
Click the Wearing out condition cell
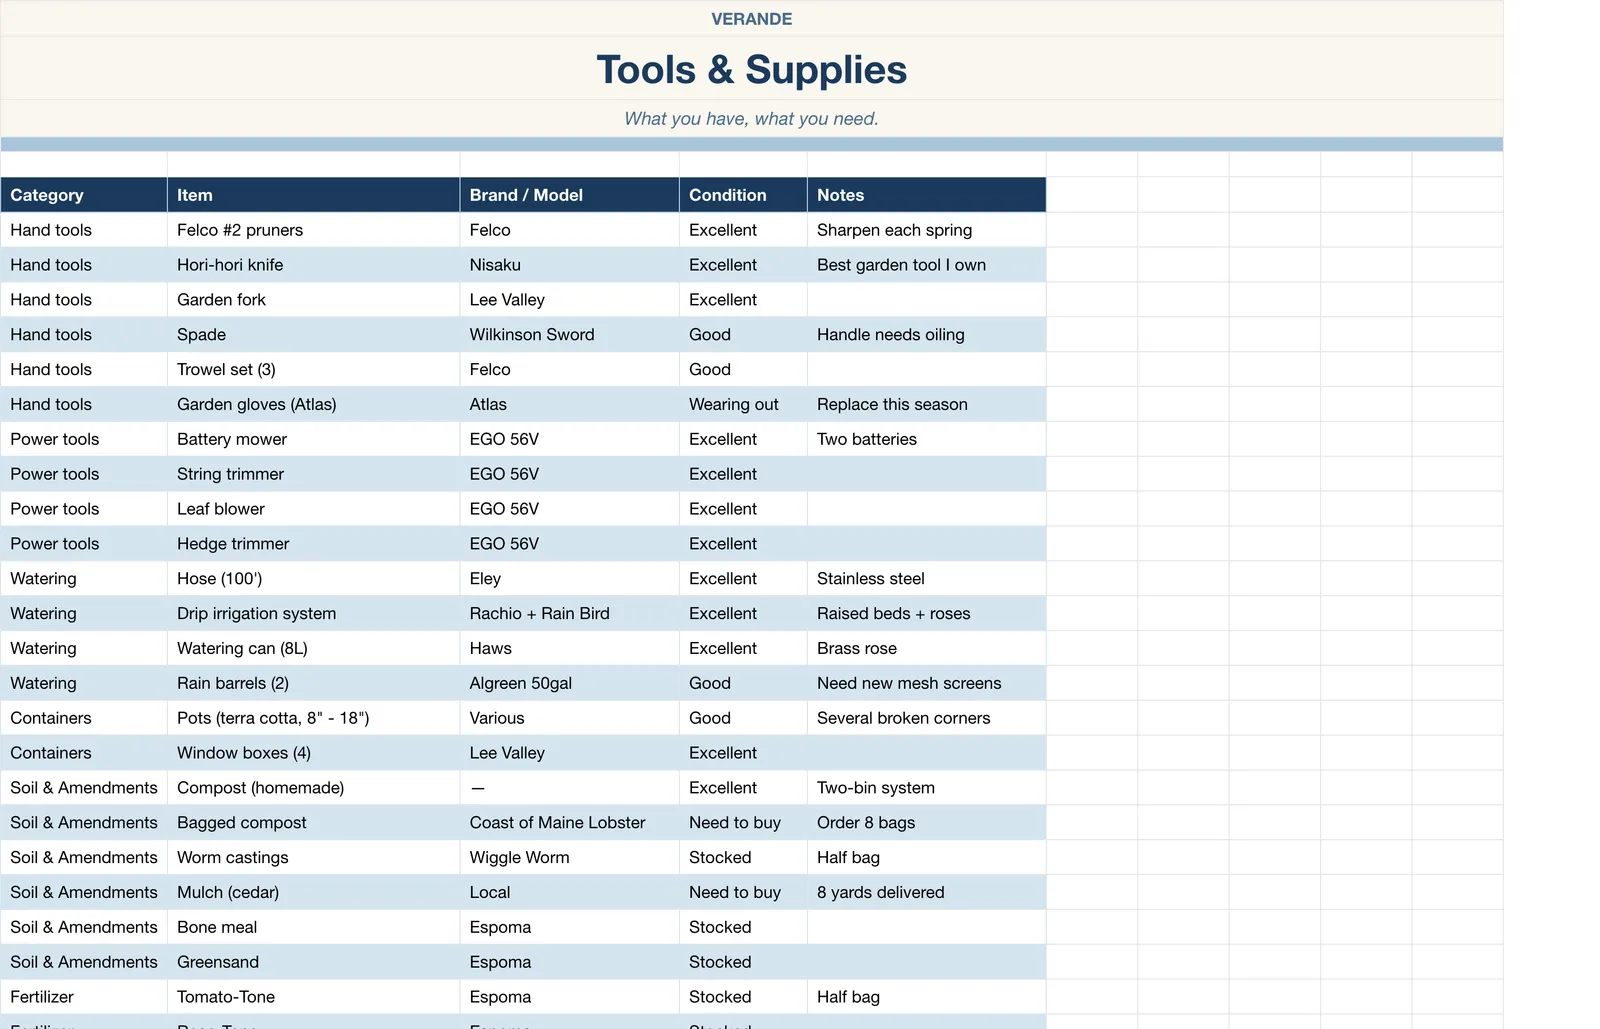(743, 404)
